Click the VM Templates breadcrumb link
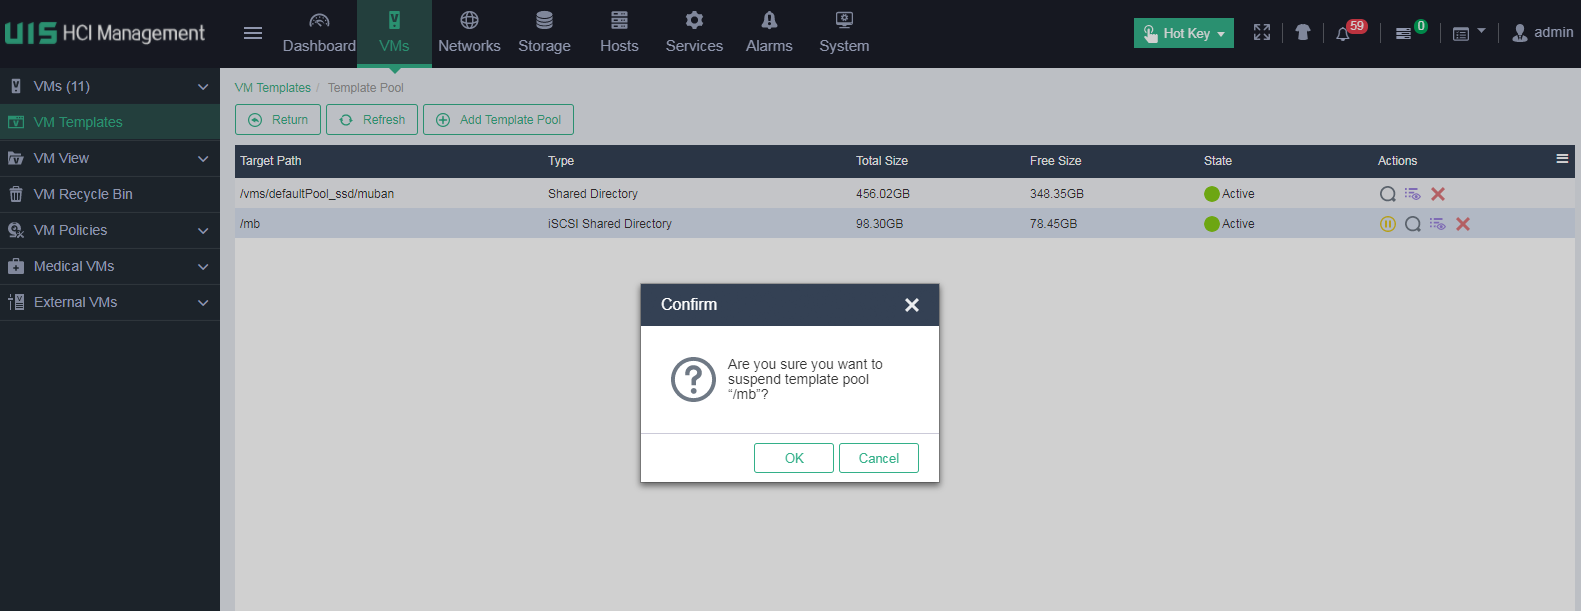 tap(273, 88)
